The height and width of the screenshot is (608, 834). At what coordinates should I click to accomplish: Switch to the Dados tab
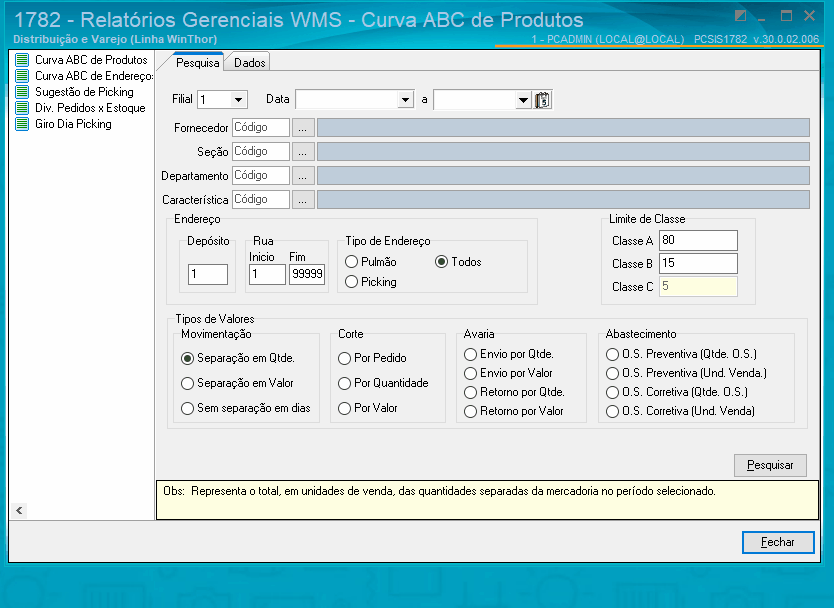(x=249, y=63)
